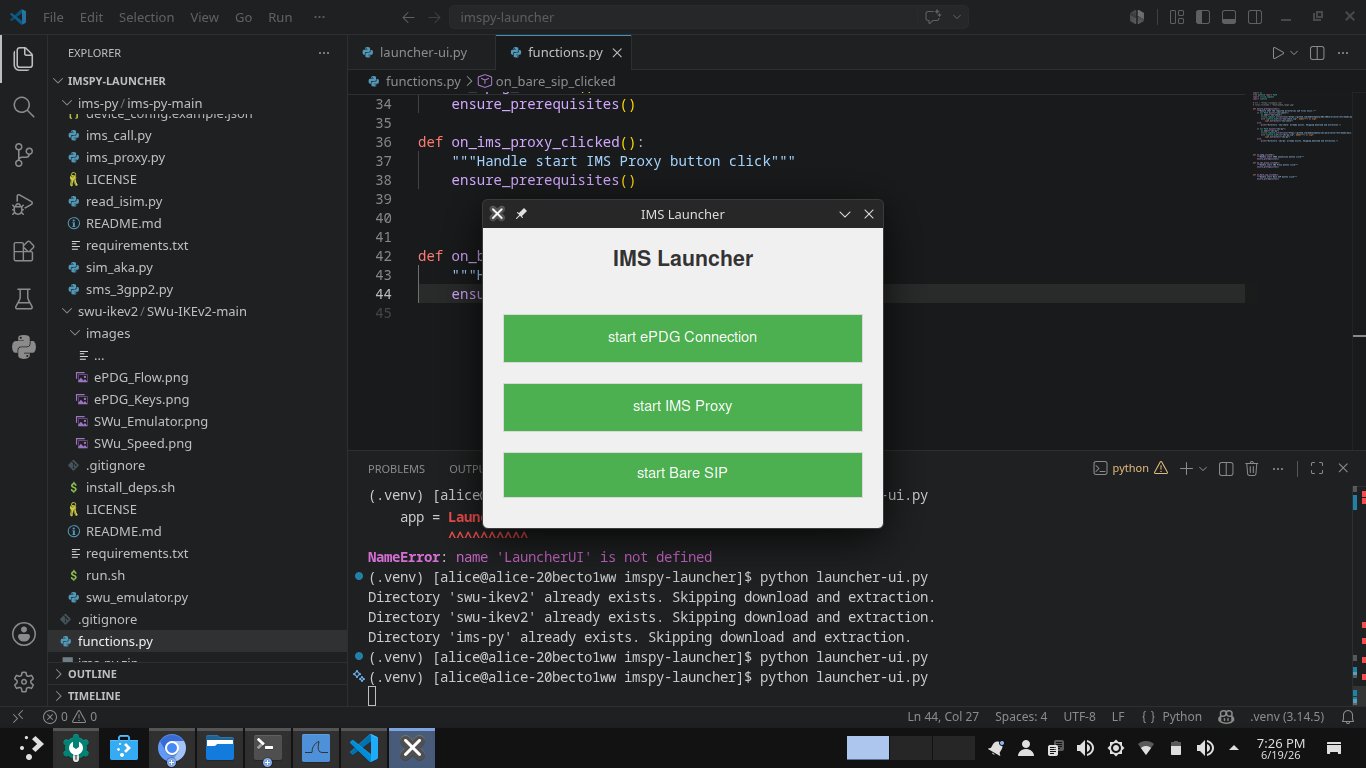Kill the terminal with trash icon
This screenshot has height=768, width=1366.
click(1252, 468)
